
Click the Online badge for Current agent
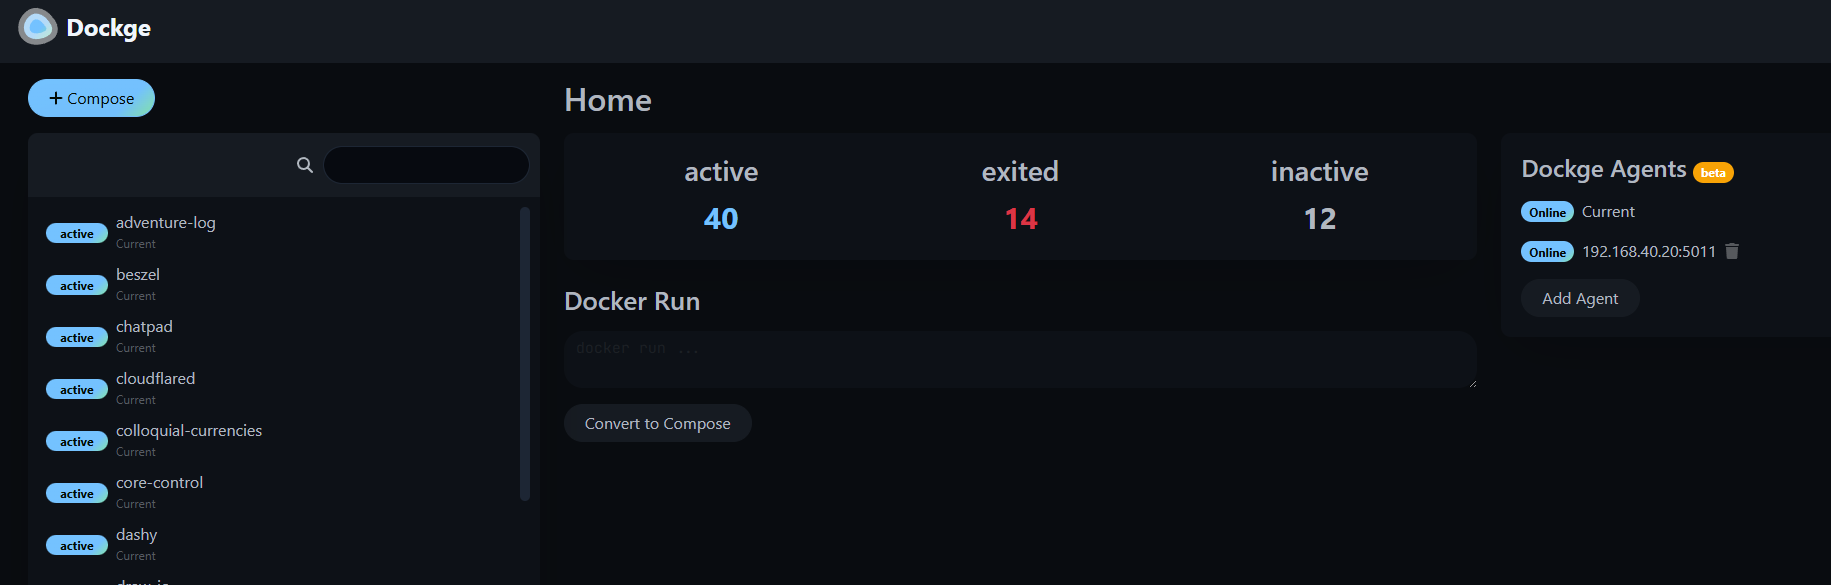click(1547, 212)
